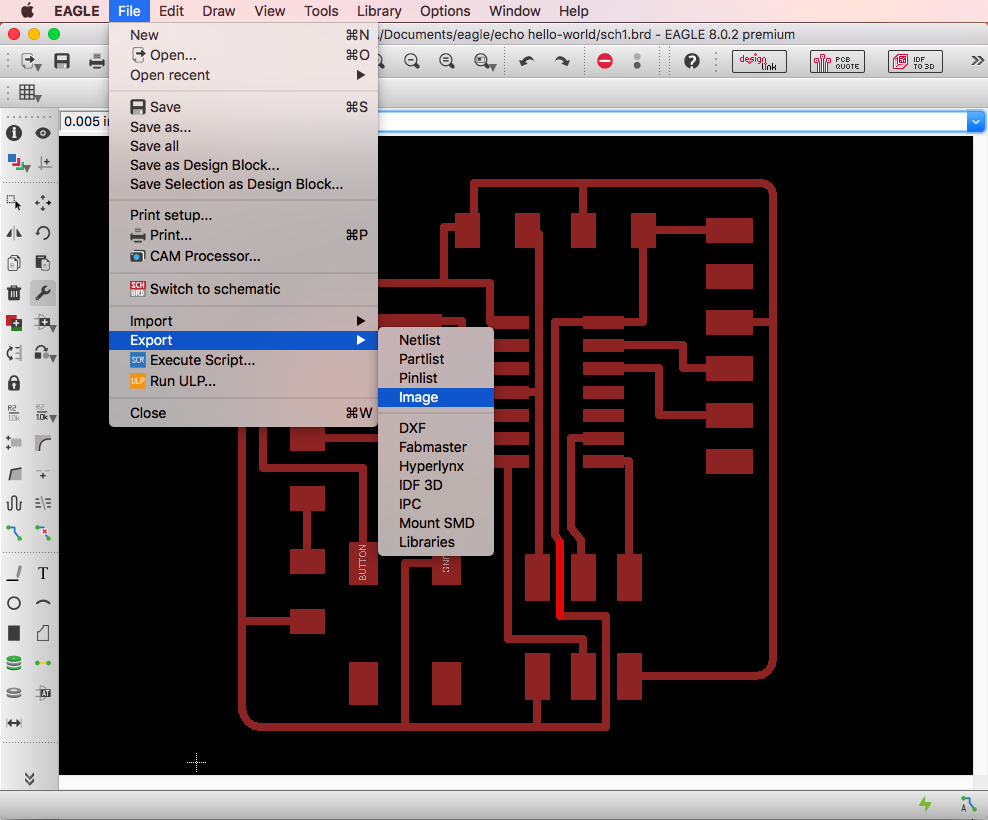Click the Help question mark icon
The height and width of the screenshot is (820, 988).
pos(692,61)
